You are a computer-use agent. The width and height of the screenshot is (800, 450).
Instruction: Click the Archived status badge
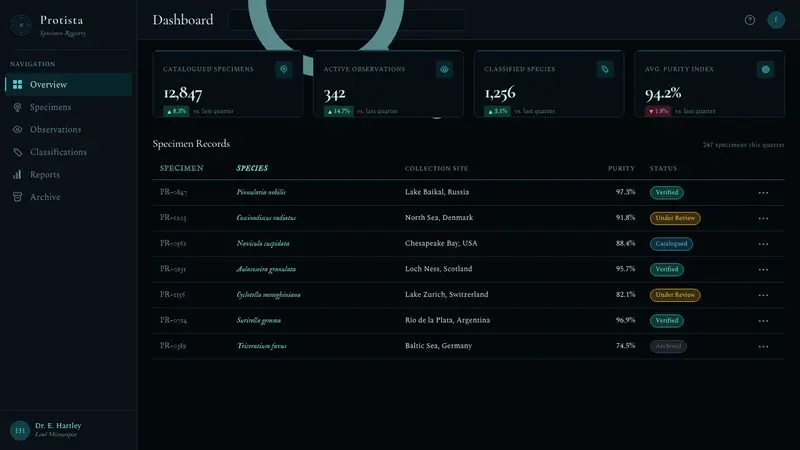(668, 346)
